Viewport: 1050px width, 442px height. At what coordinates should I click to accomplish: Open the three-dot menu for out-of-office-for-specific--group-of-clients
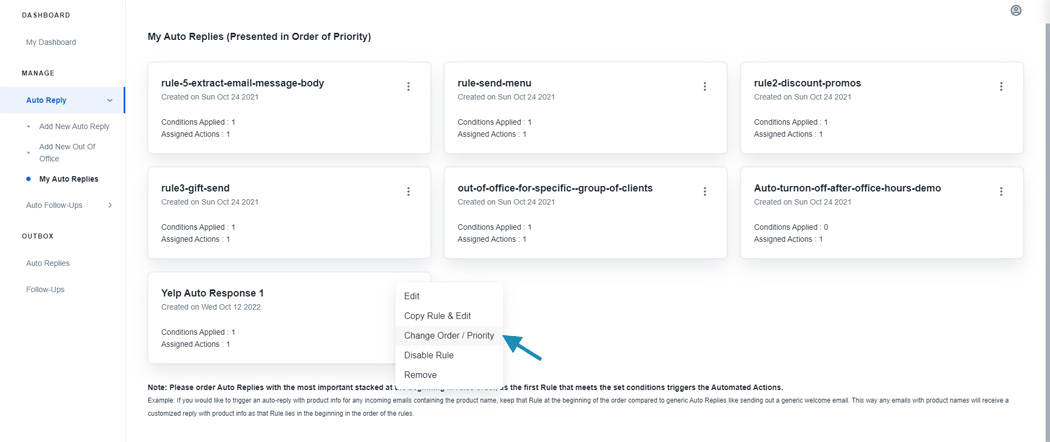click(704, 192)
